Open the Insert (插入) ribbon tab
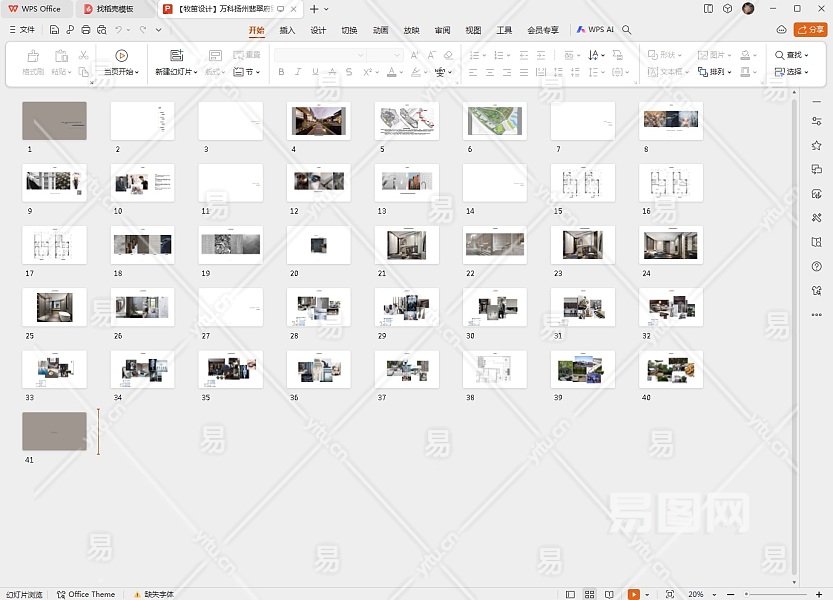Viewport: 833px width, 600px height. pyautogui.click(x=287, y=30)
